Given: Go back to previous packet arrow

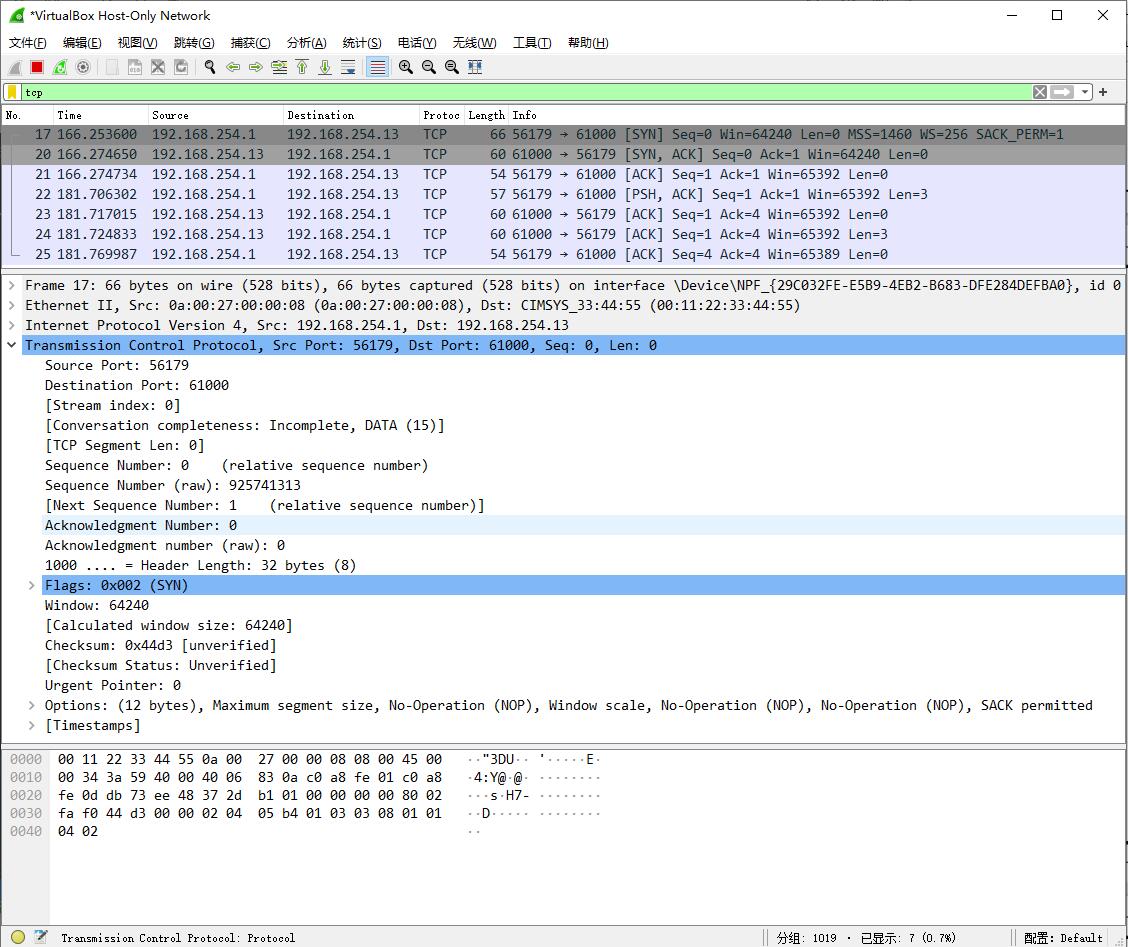Looking at the screenshot, I should click(233, 68).
